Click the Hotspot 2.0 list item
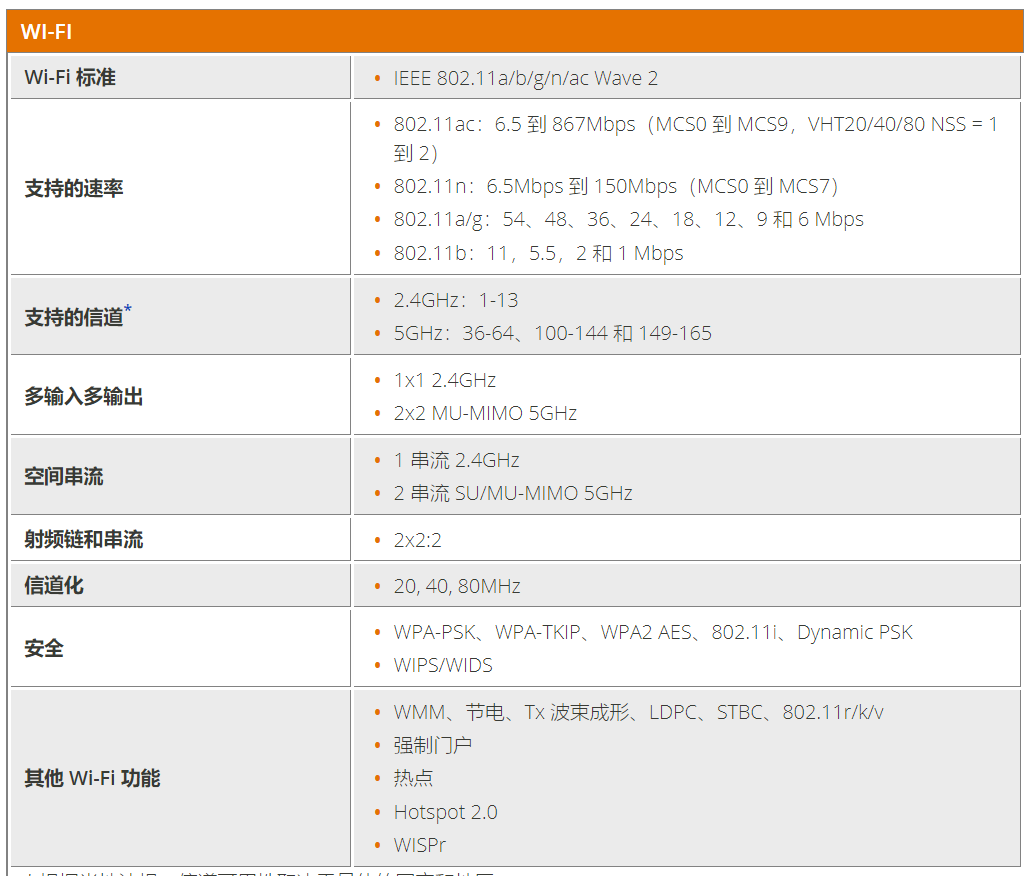This screenshot has height=876, width=1028. (x=445, y=813)
